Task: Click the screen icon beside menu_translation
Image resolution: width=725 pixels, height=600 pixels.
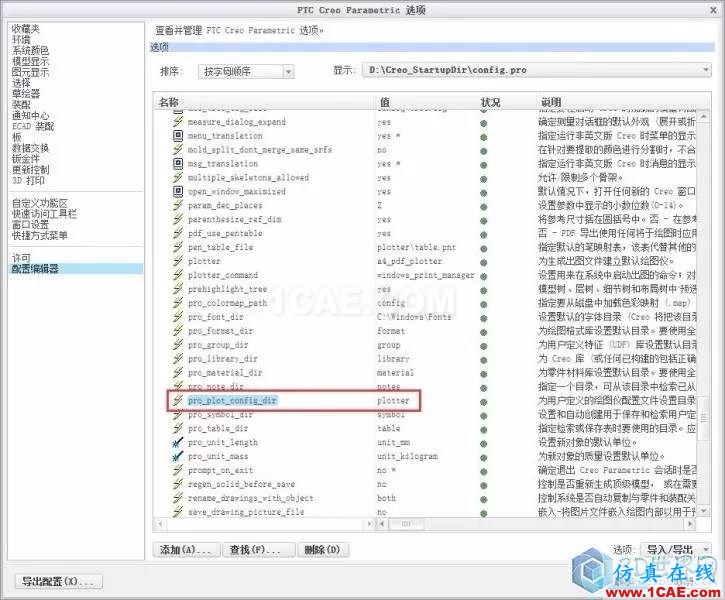Action: point(178,135)
